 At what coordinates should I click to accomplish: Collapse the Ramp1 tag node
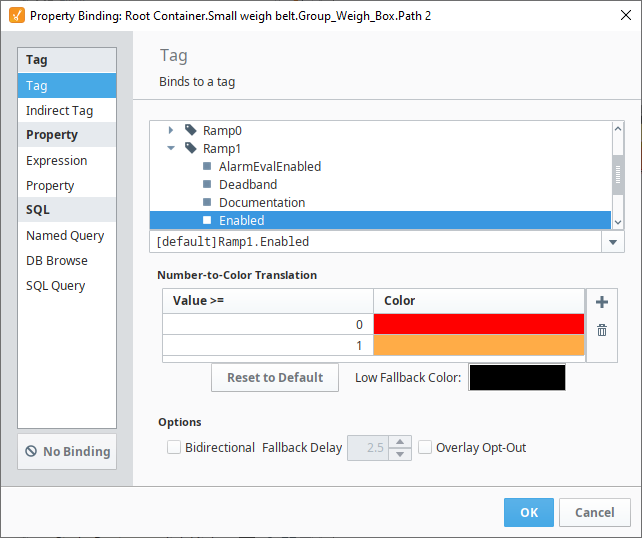[171, 148]
